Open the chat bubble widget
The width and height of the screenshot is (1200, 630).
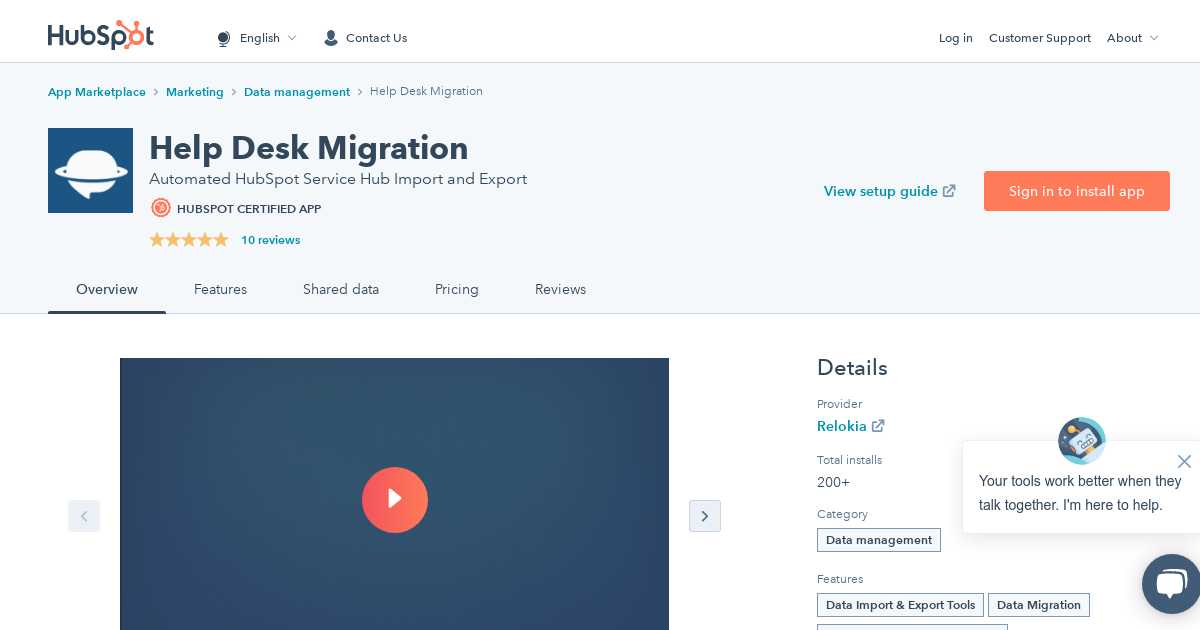(1171, 584)
